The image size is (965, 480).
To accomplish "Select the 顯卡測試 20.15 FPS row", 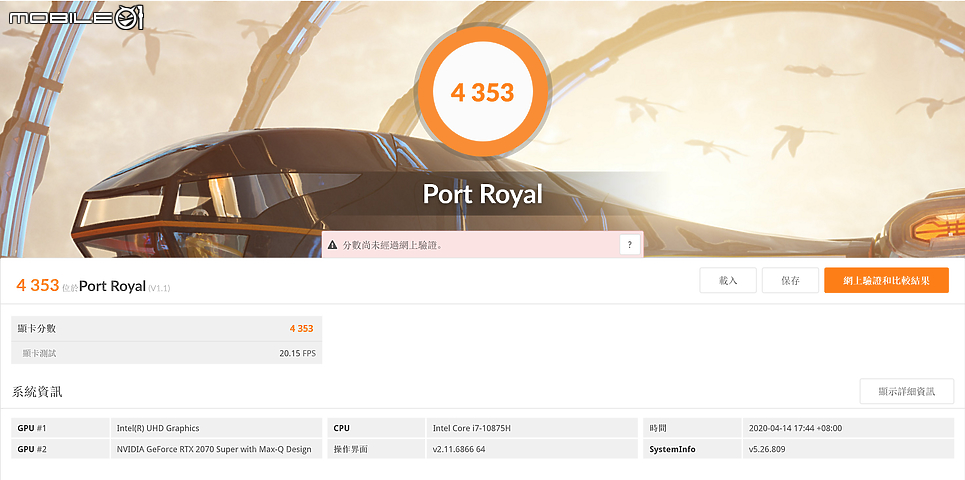I will [167, 353].
